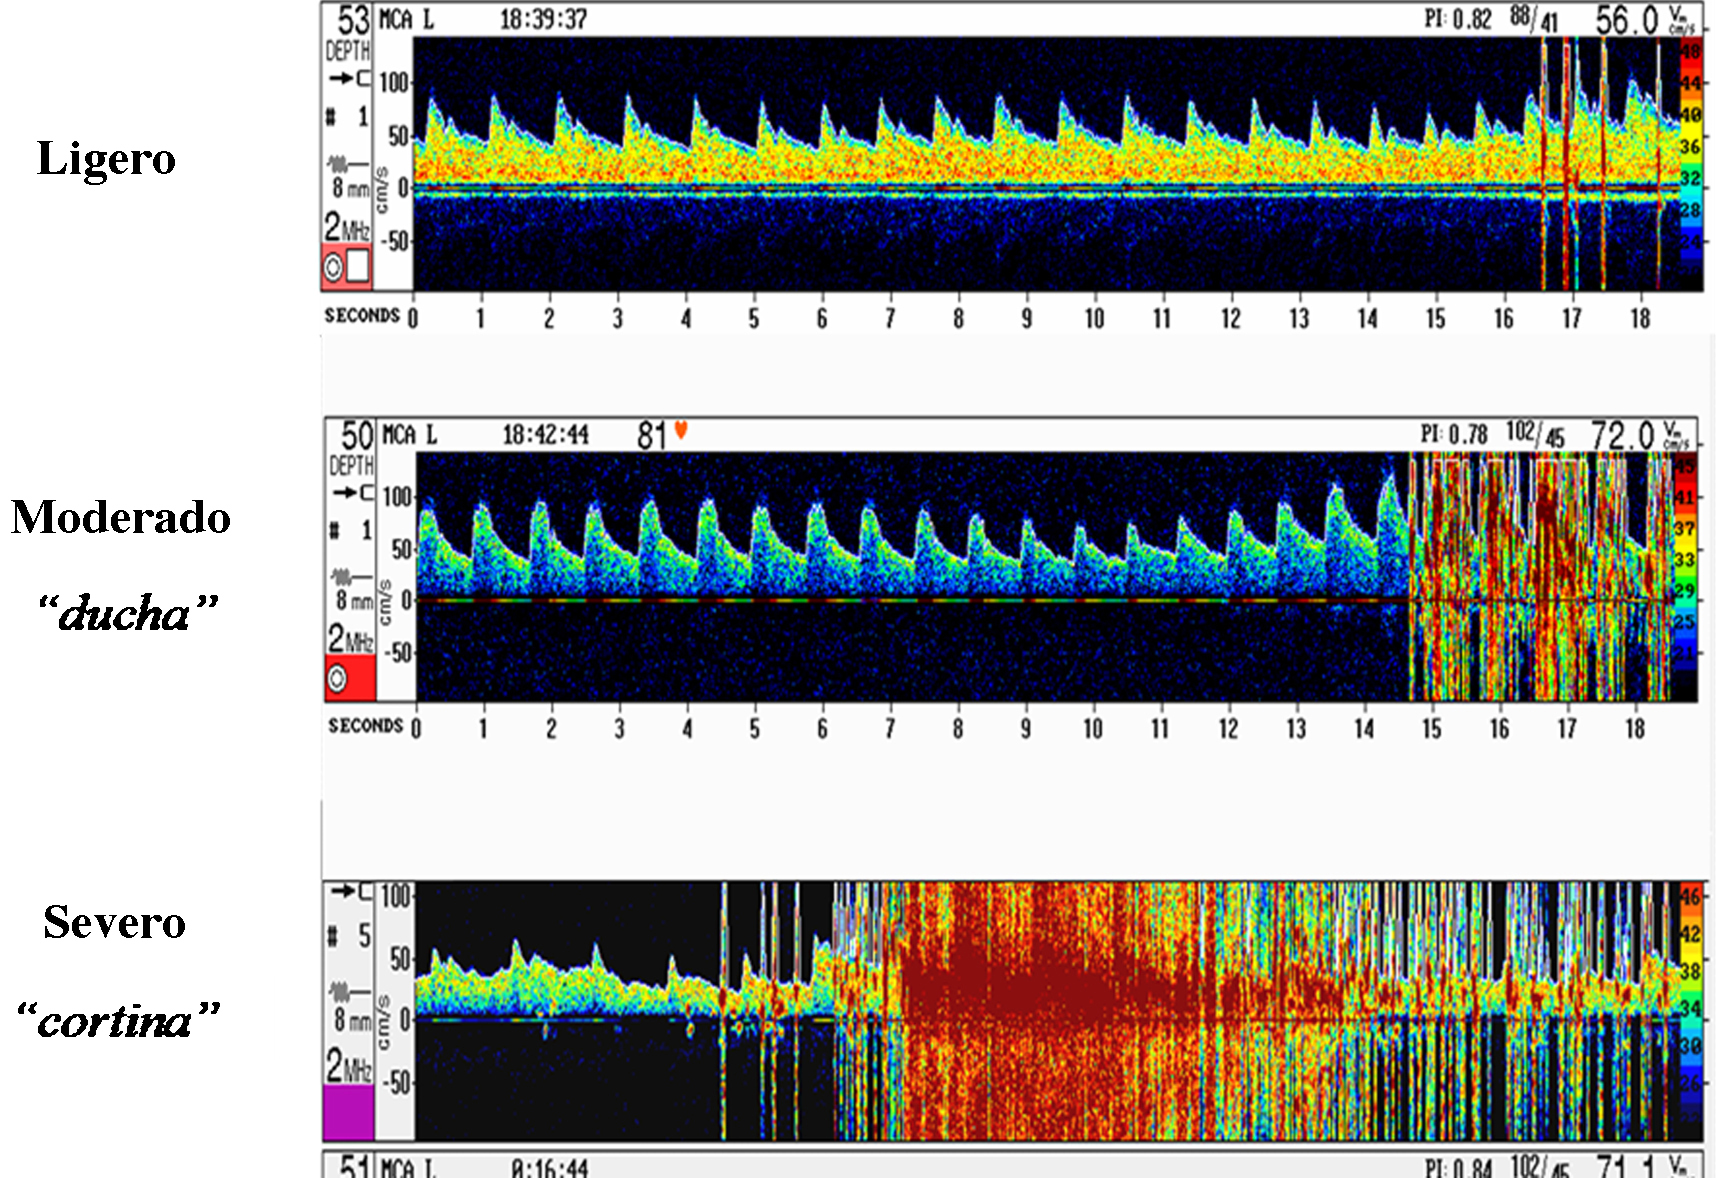Click the 10 second mark on the top timeline

(1094, 318)
